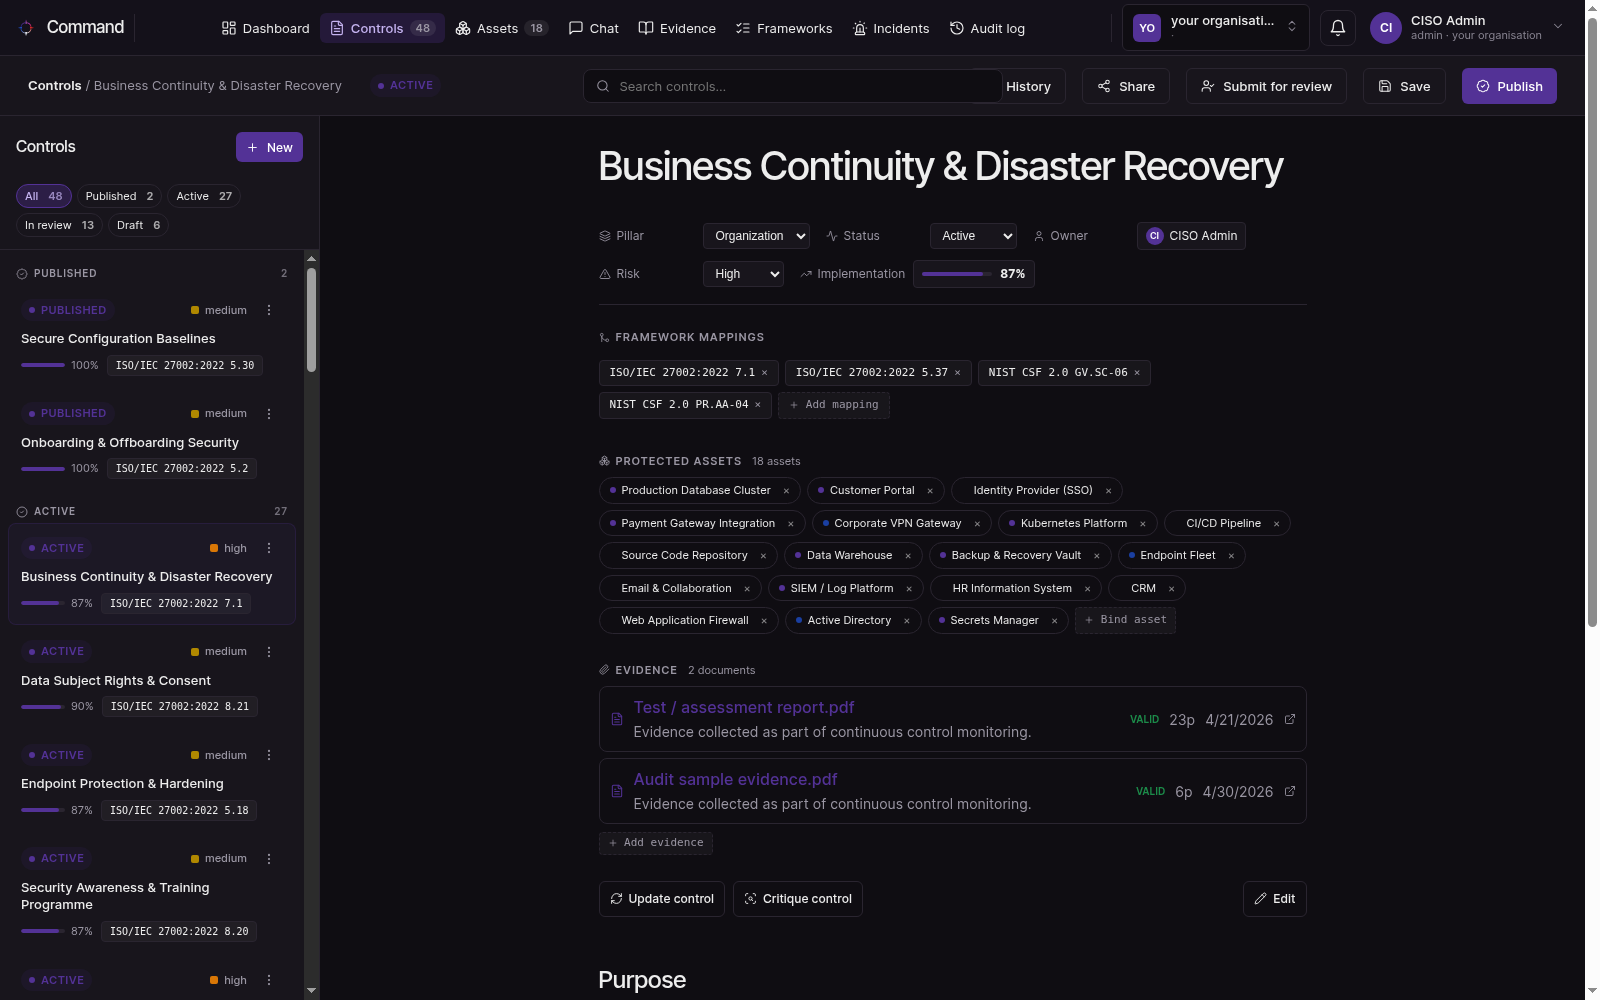Open options menu for Secure Configuration Baselines
The image size is (1600, 1000).
point(269,310)
